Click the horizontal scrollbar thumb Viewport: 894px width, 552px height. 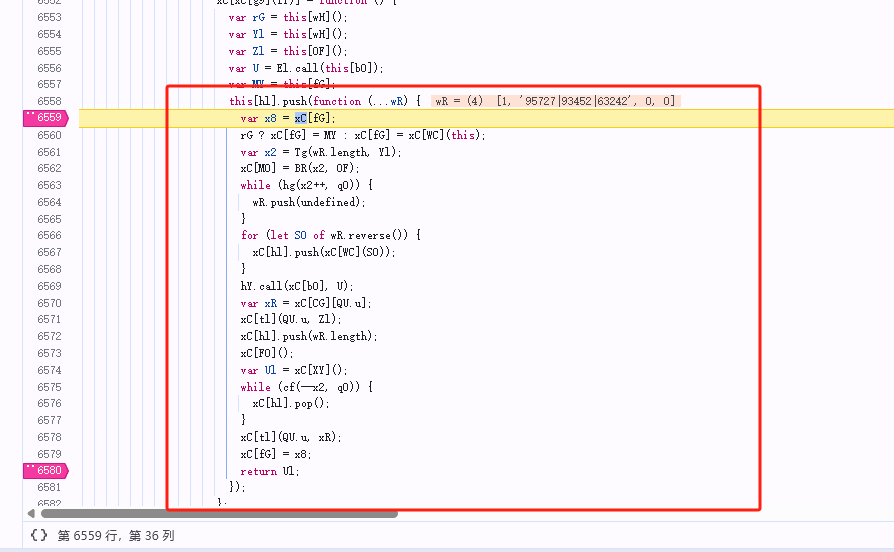[219, 514]
